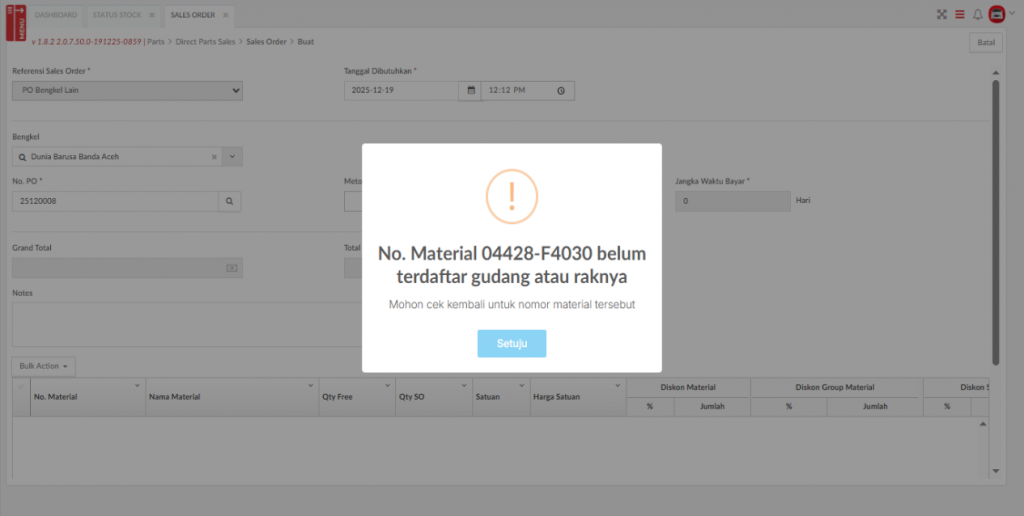Click Setuju in the warning dialog
The height and width of the screenshot is (516, 1024).
(511, 343)
